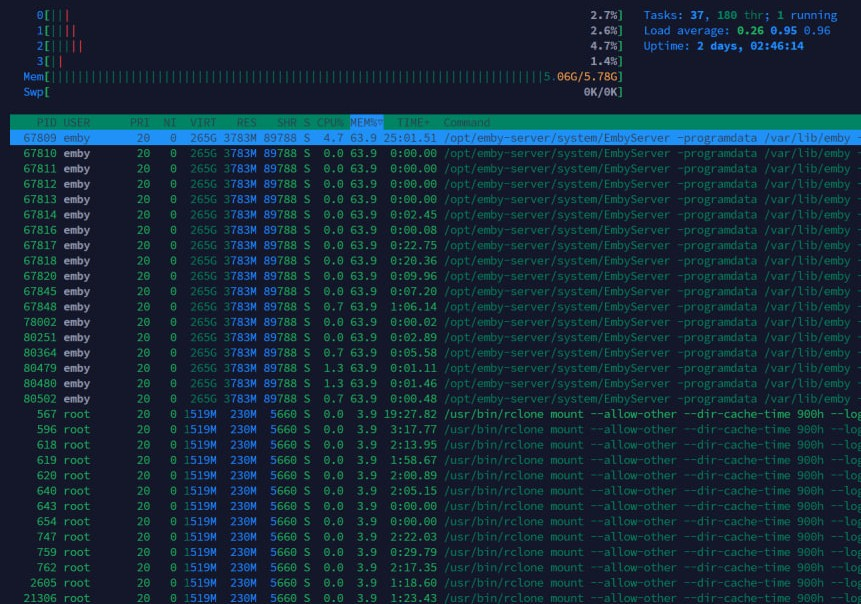861x604 pixels.
Task: Select the rclone process with PID 643
Action: 435,507
